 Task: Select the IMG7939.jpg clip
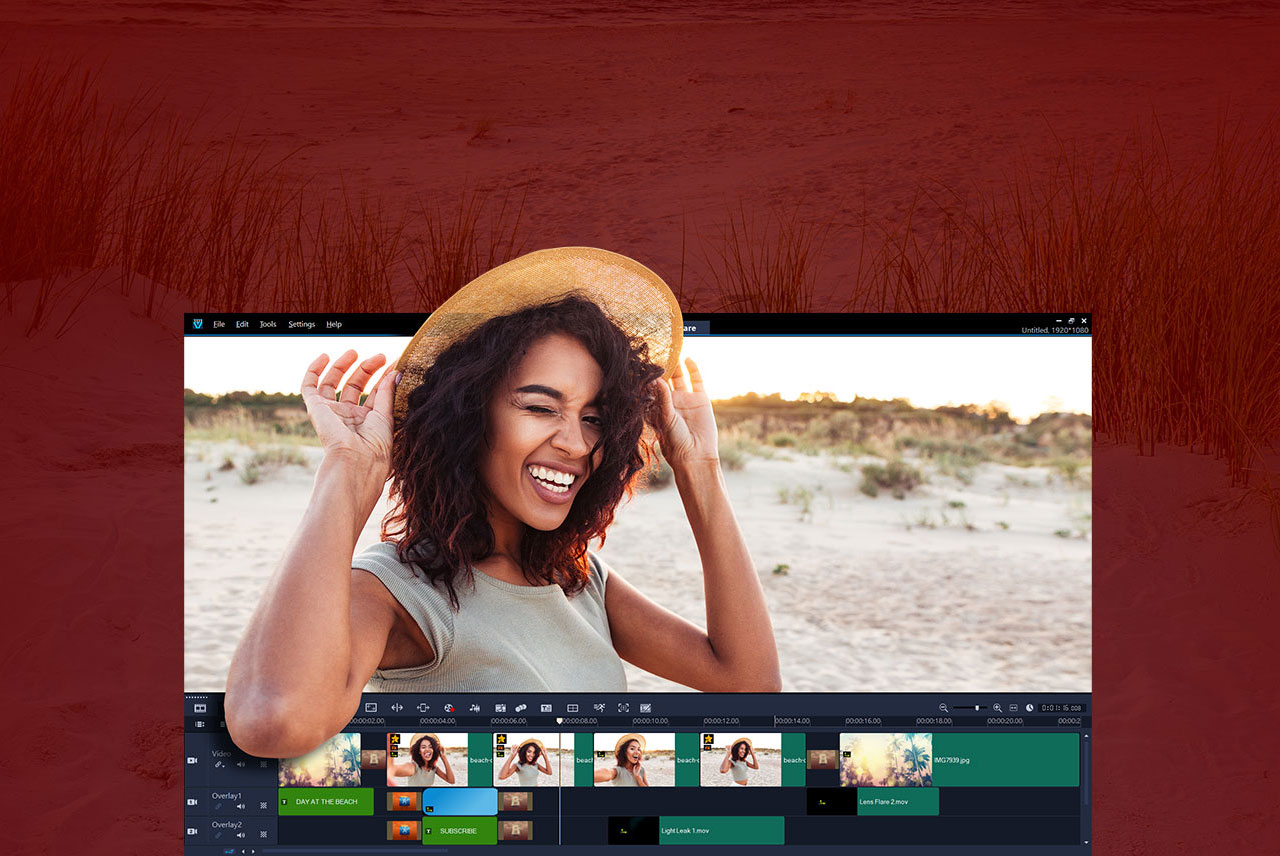tap(959, 760)
